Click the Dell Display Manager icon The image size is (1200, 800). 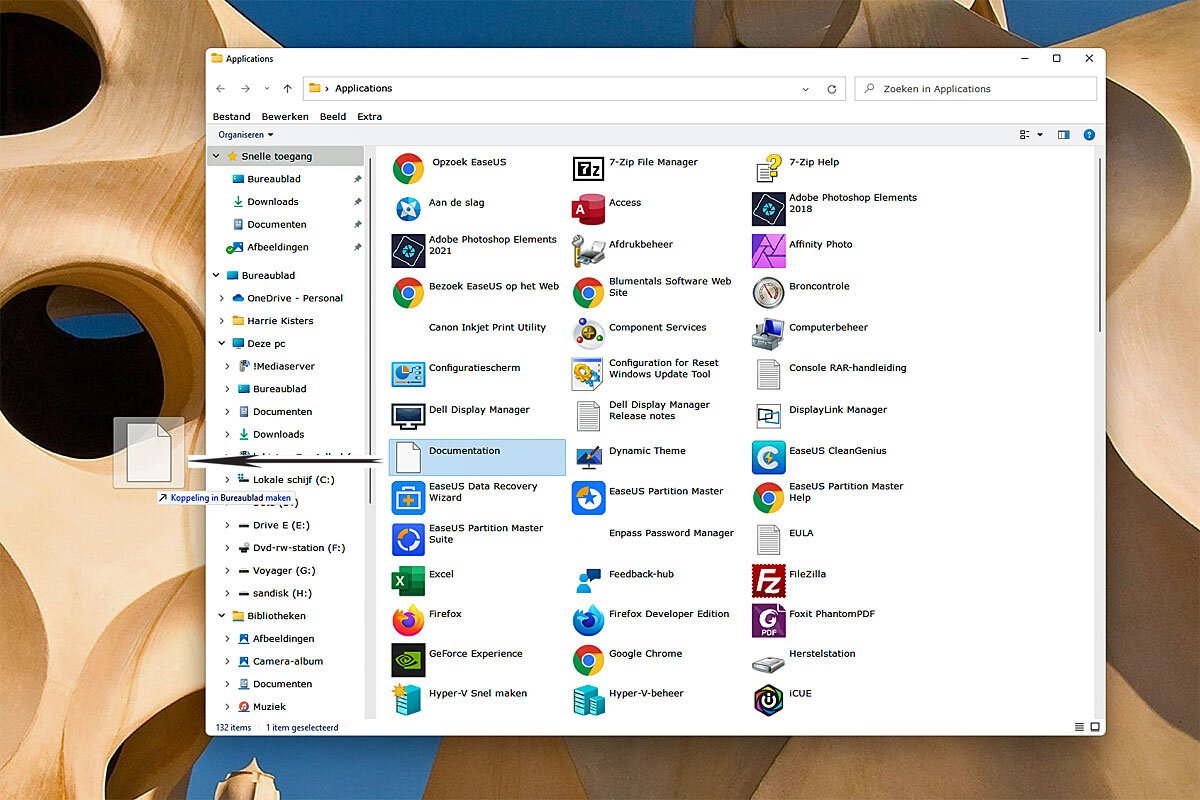point(408,416)
